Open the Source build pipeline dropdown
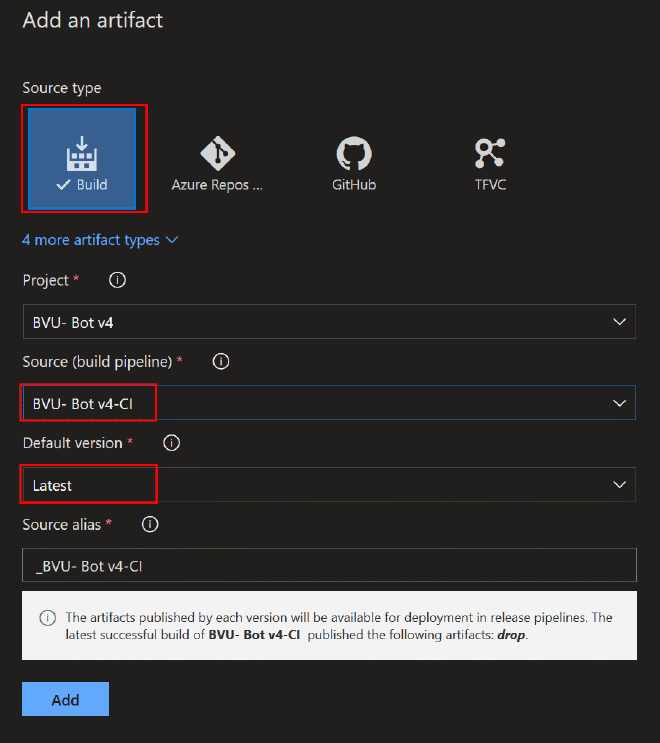Viewport: 660px width, 743px height. click(x=329, y=403)
